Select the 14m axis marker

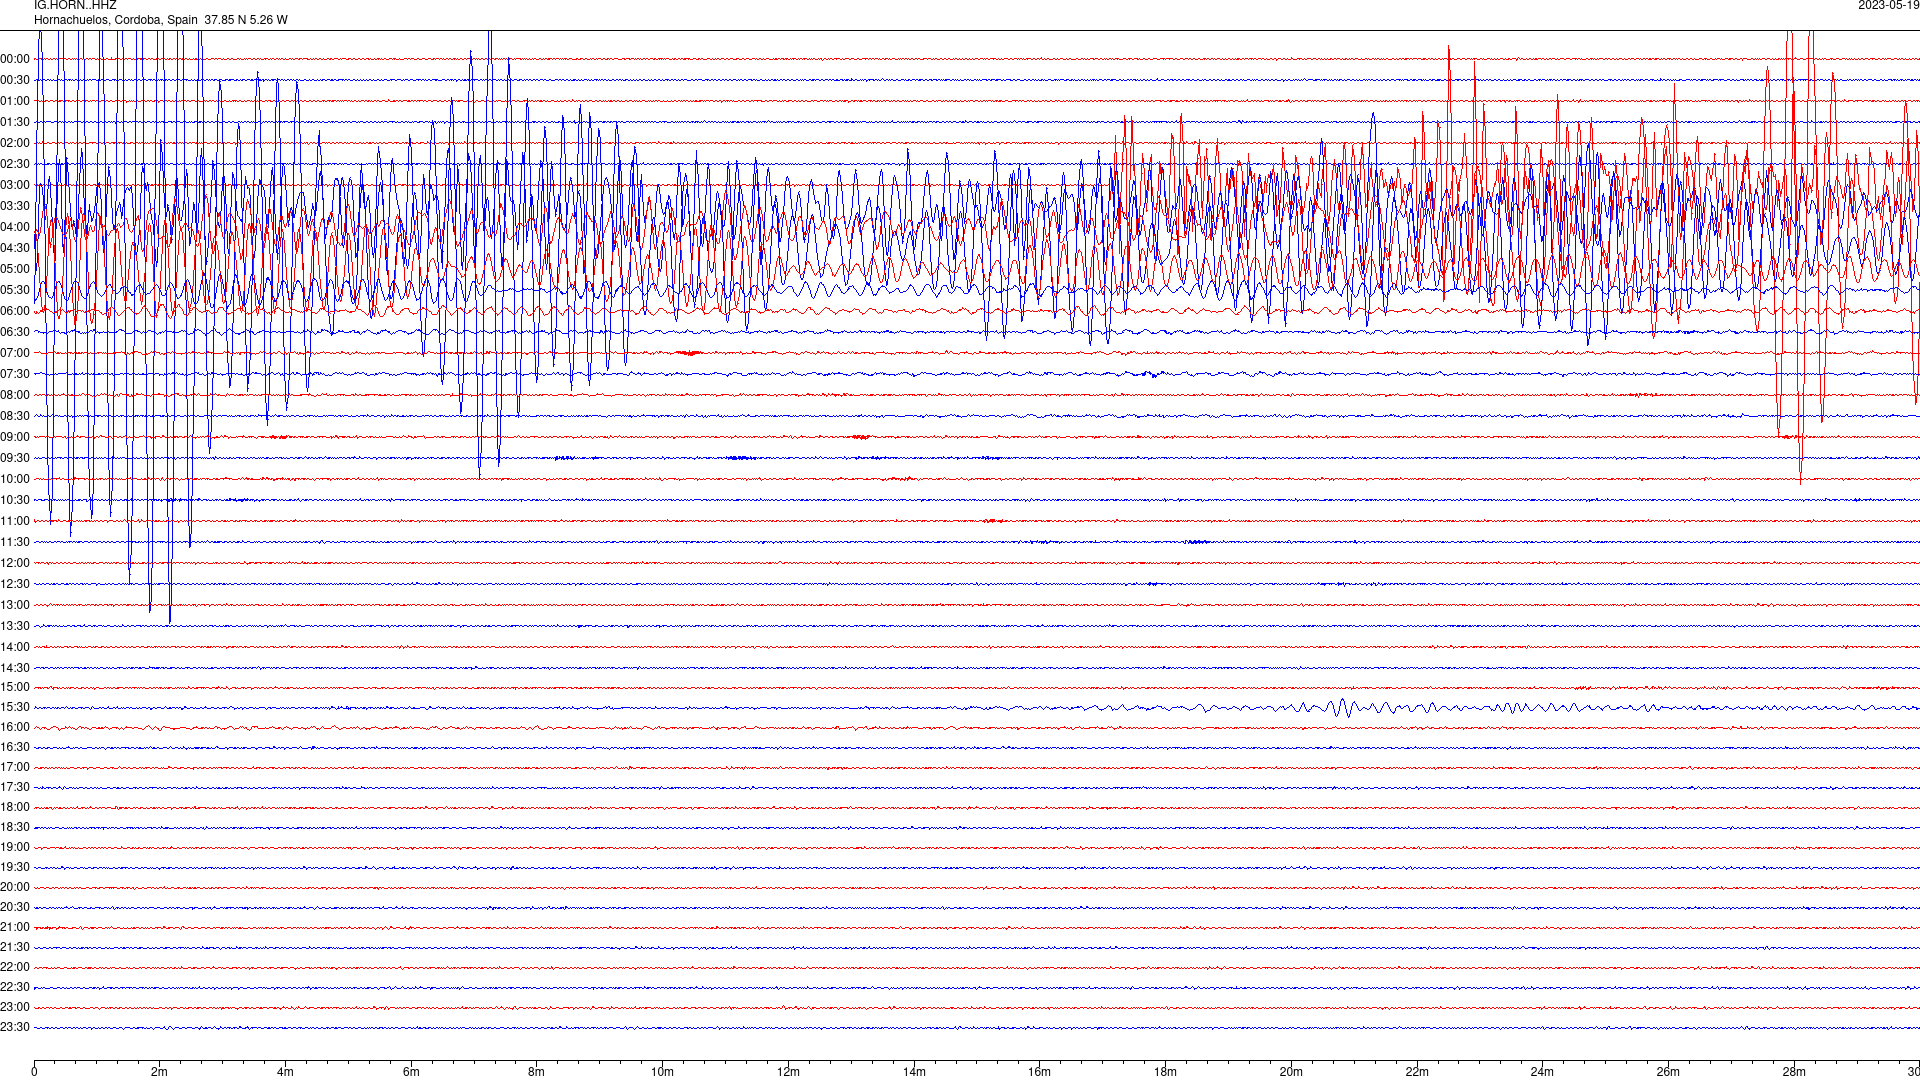[x=914, y=1072]
